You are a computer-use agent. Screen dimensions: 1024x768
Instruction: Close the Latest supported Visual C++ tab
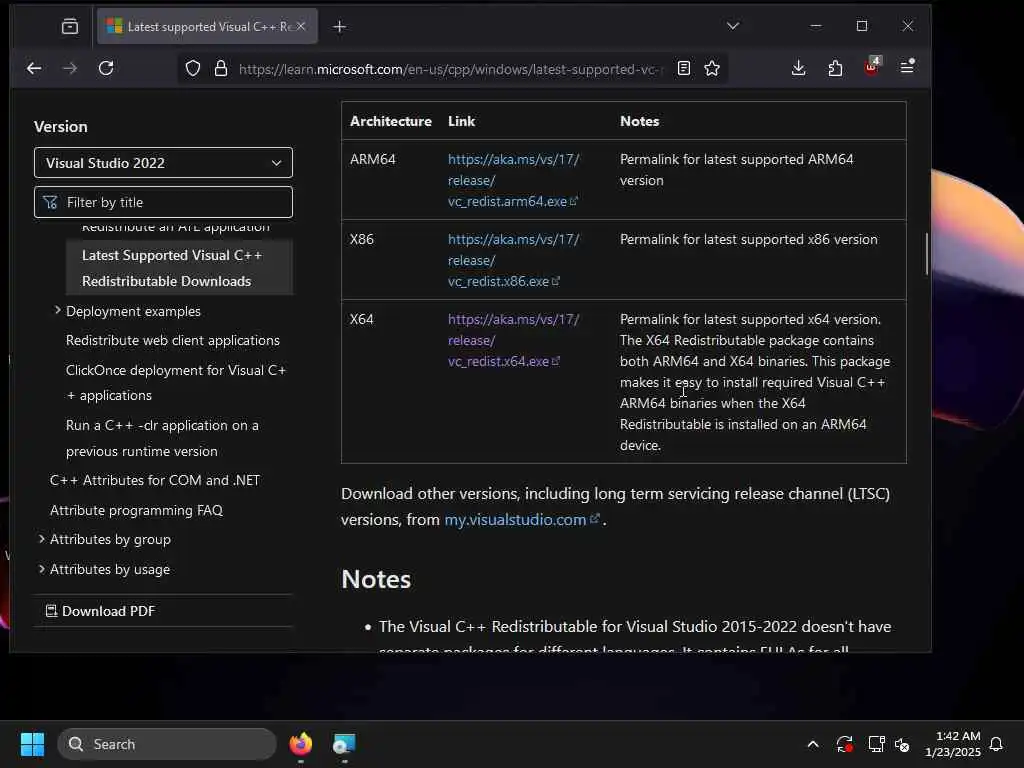301,26
